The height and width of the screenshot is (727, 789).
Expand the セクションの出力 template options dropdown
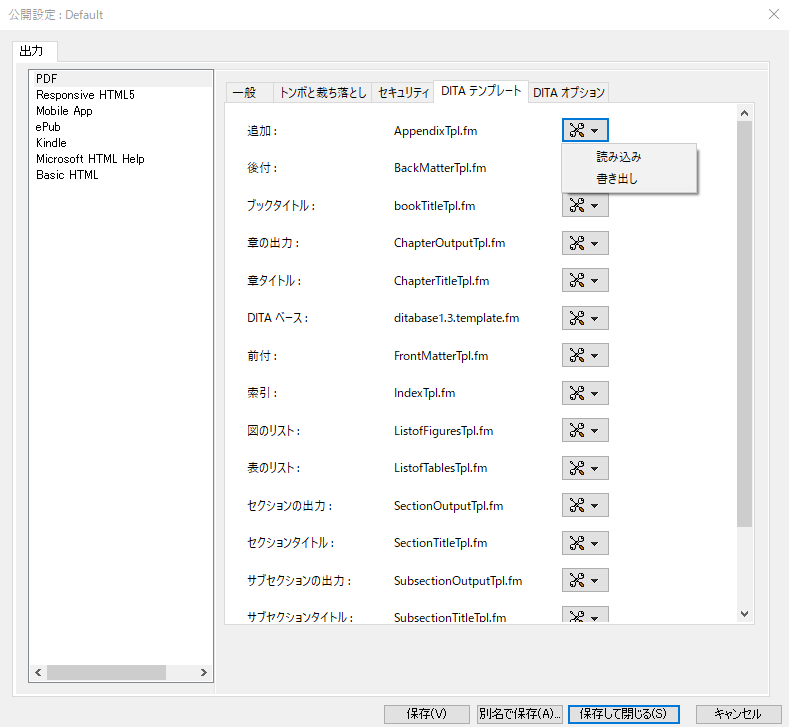coord(585,505)
